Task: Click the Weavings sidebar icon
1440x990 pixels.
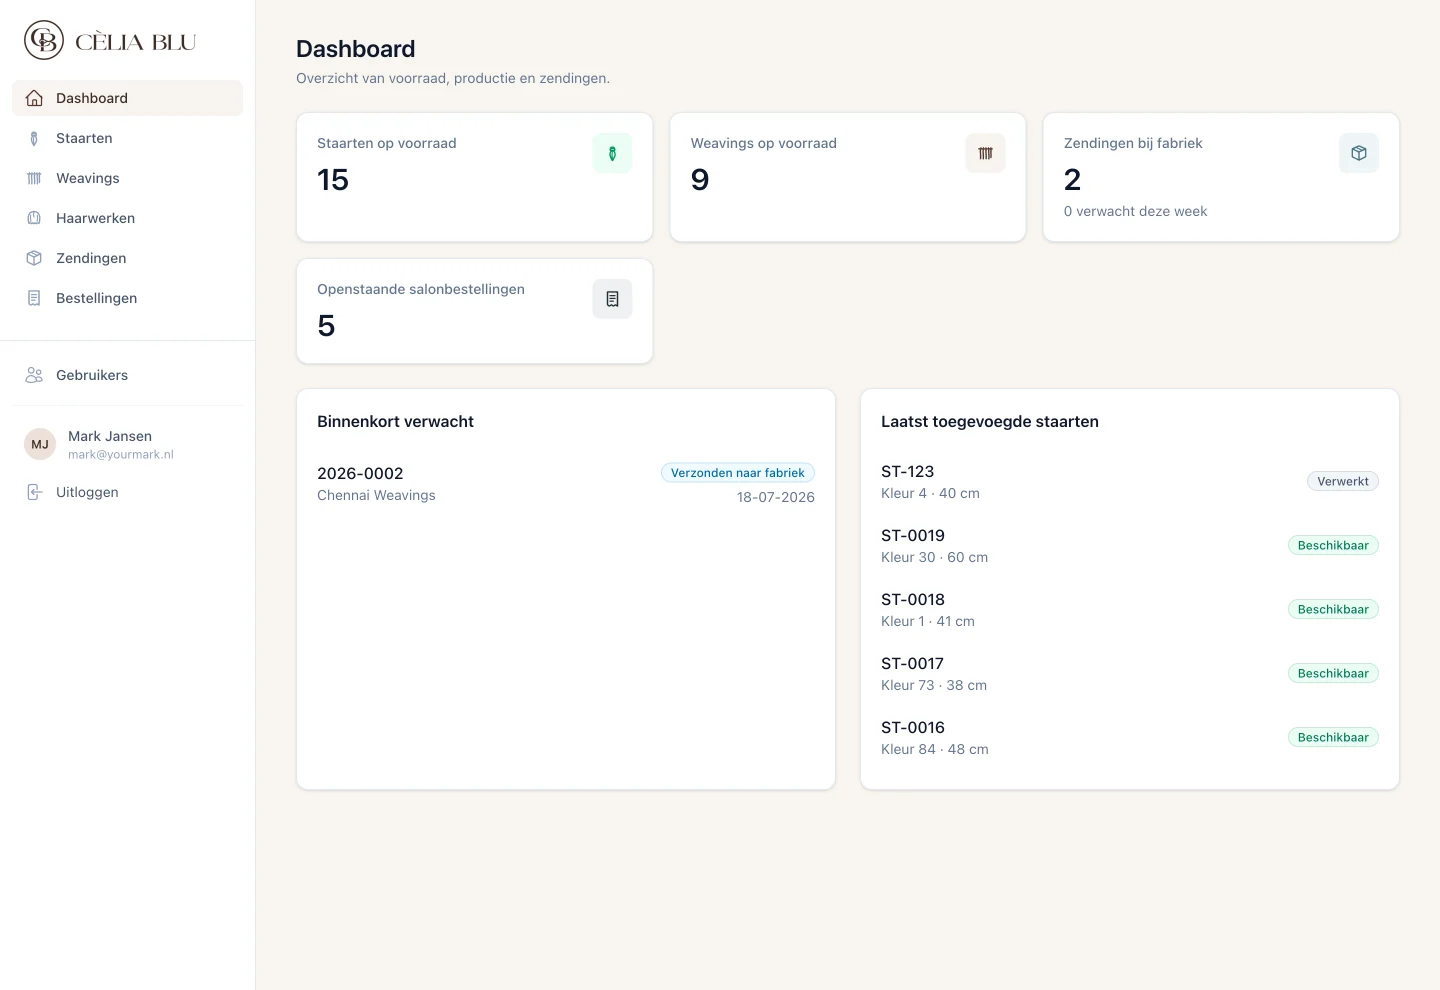Action: 34,178
